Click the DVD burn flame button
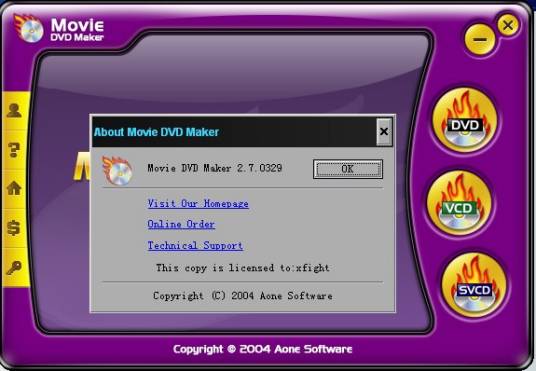The height and width of the screenshot is (371, 536). [465, 121]
